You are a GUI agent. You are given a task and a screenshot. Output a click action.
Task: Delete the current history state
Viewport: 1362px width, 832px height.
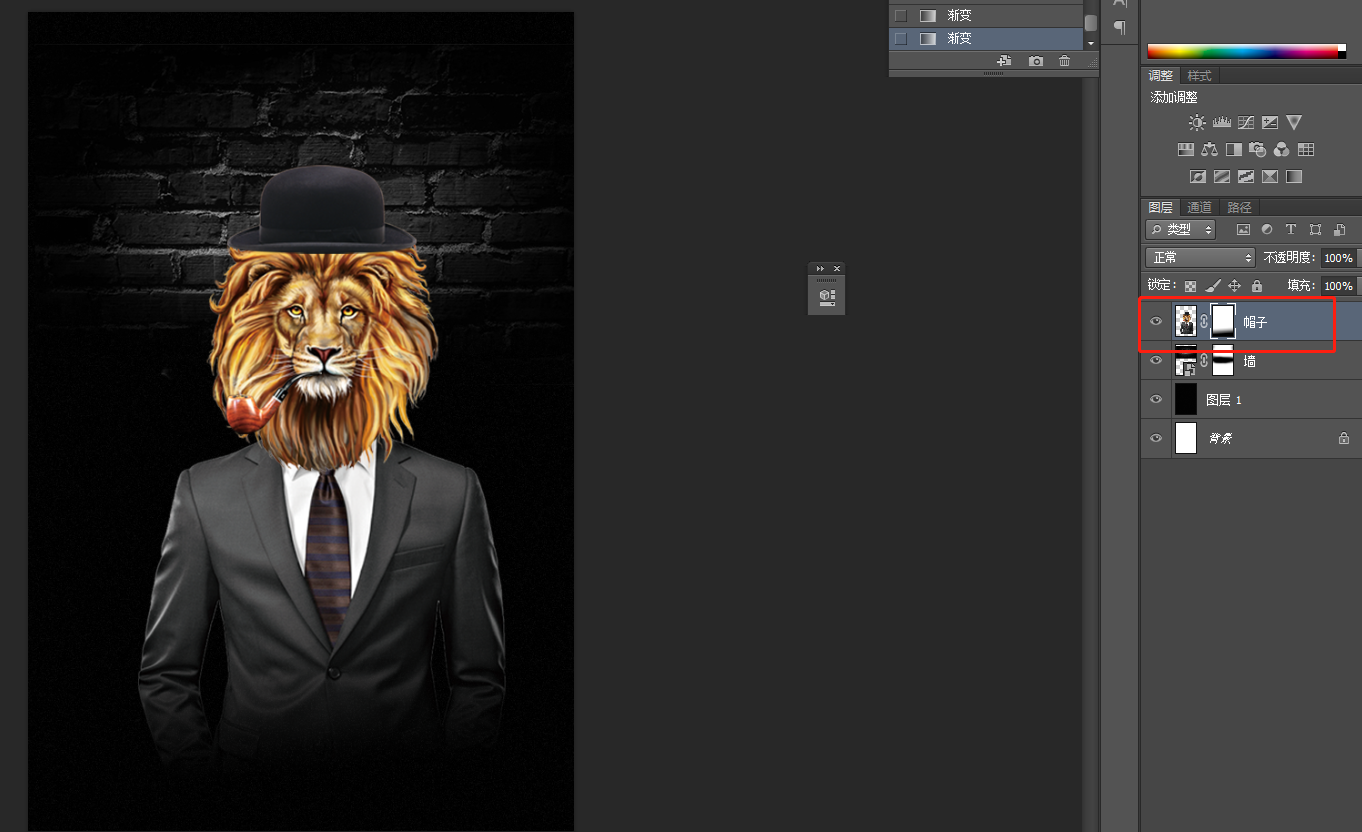pos(1065,61)
